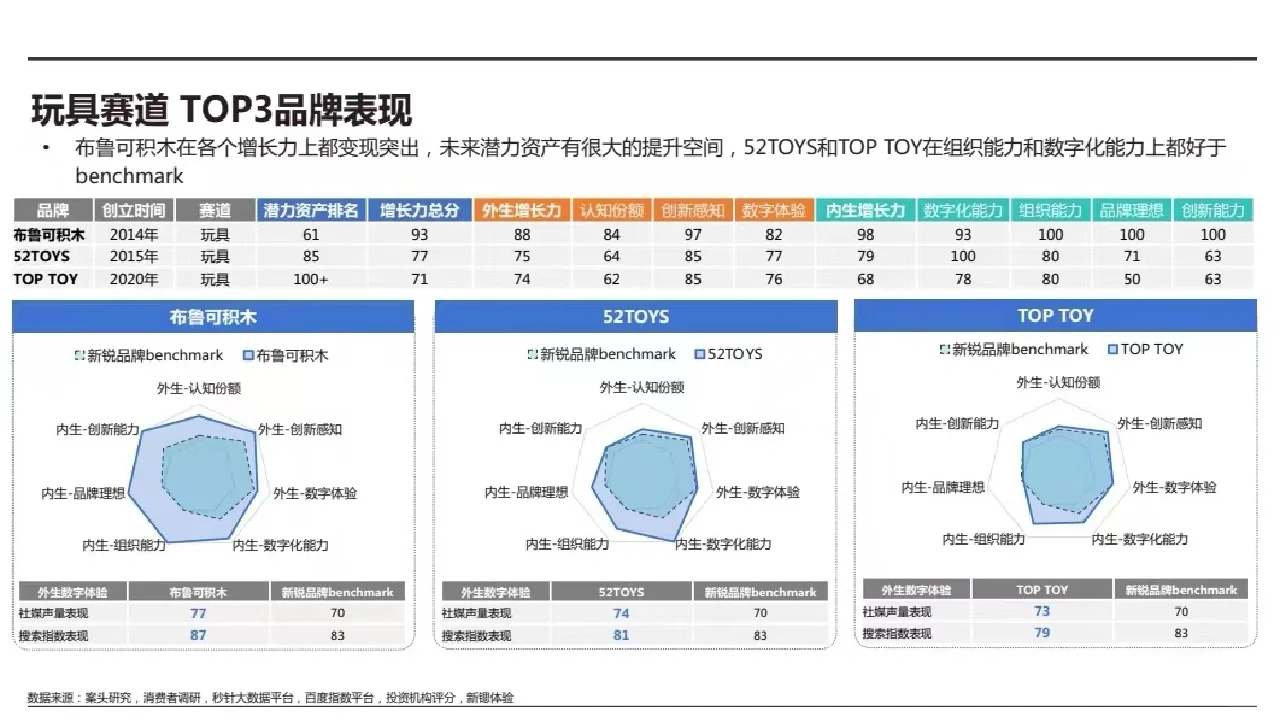
Task: Select the 布鲁可积木 row name in top table
Action: coord(49,235)
